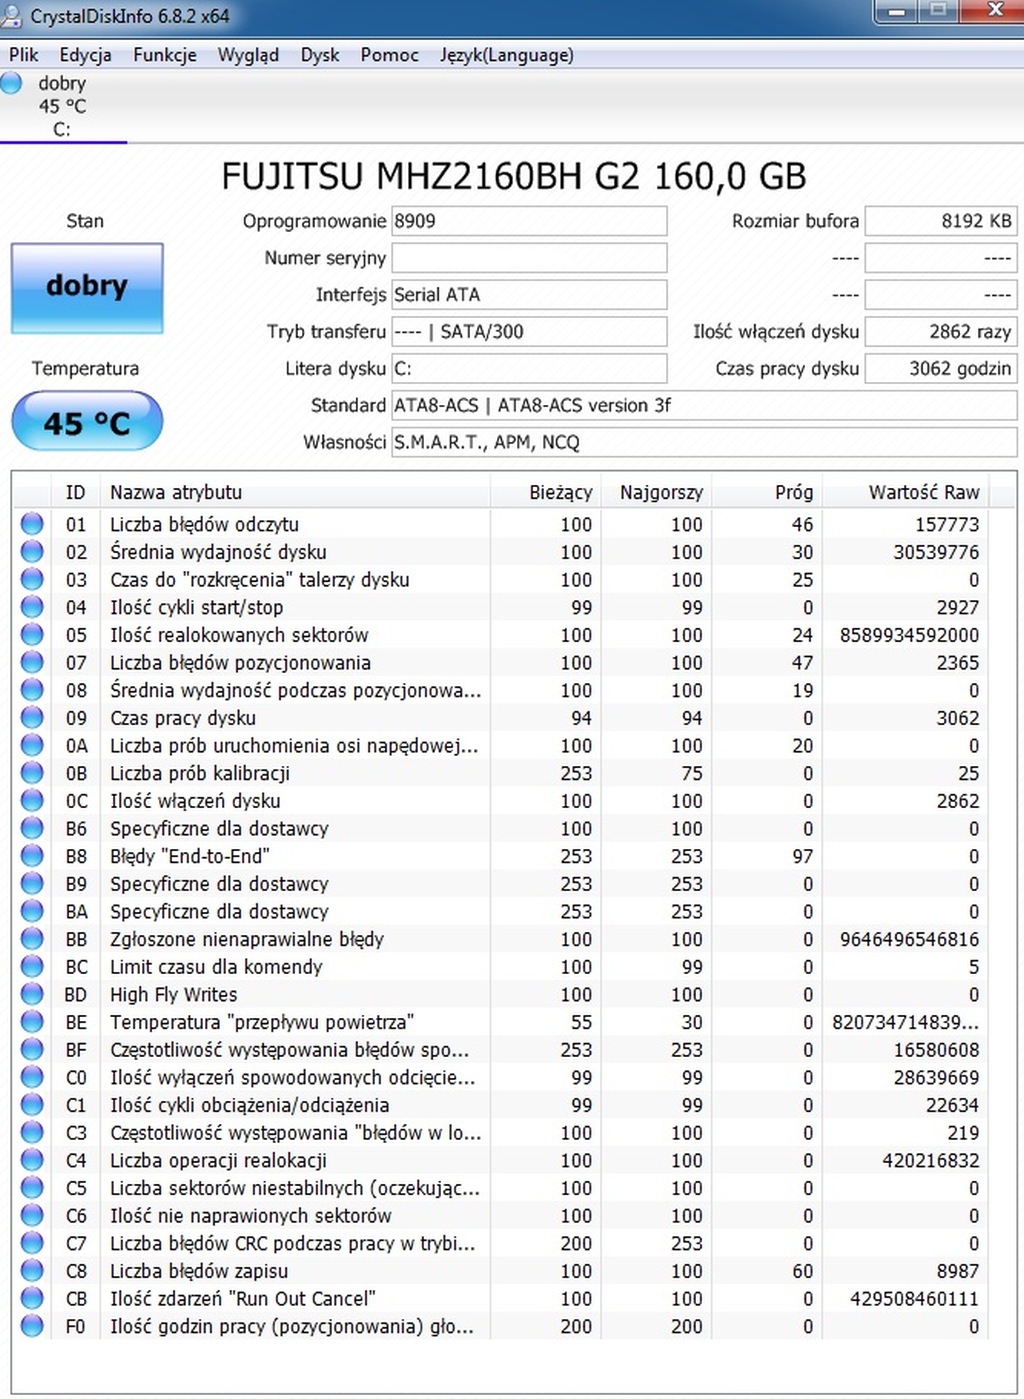
Task: Click the 45 °C temperature button
Action: [87, 421]
